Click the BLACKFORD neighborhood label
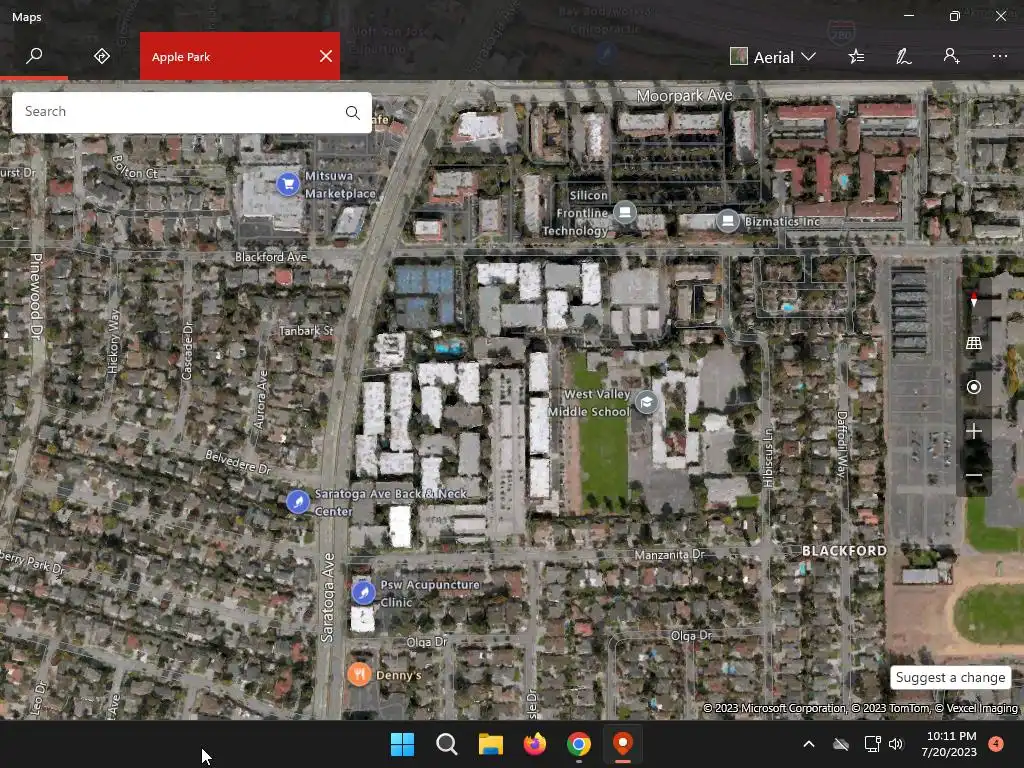1024x768 pixels. (844, 551)
